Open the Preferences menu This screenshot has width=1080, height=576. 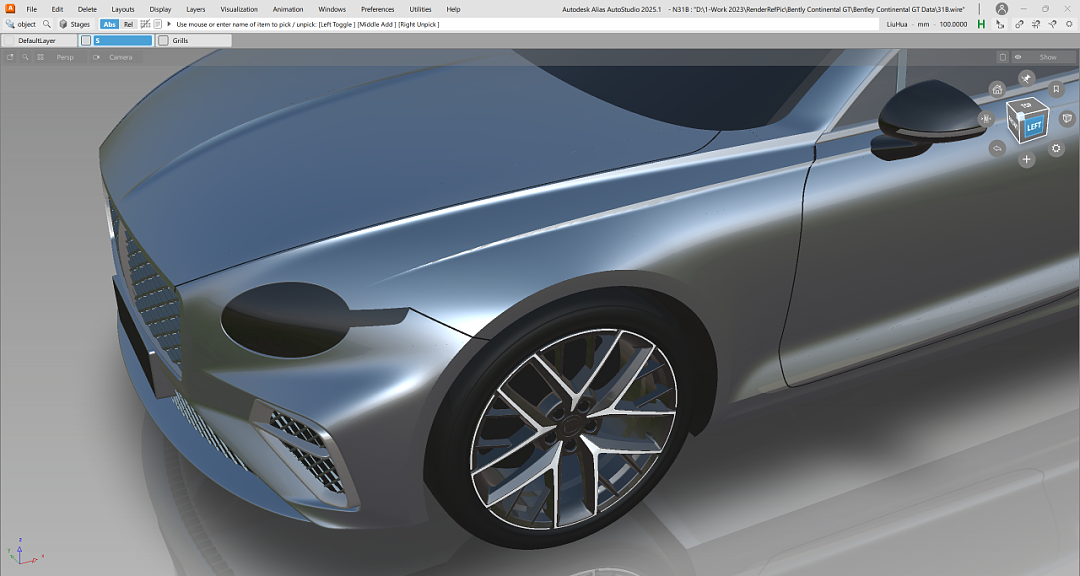point(377,9)
